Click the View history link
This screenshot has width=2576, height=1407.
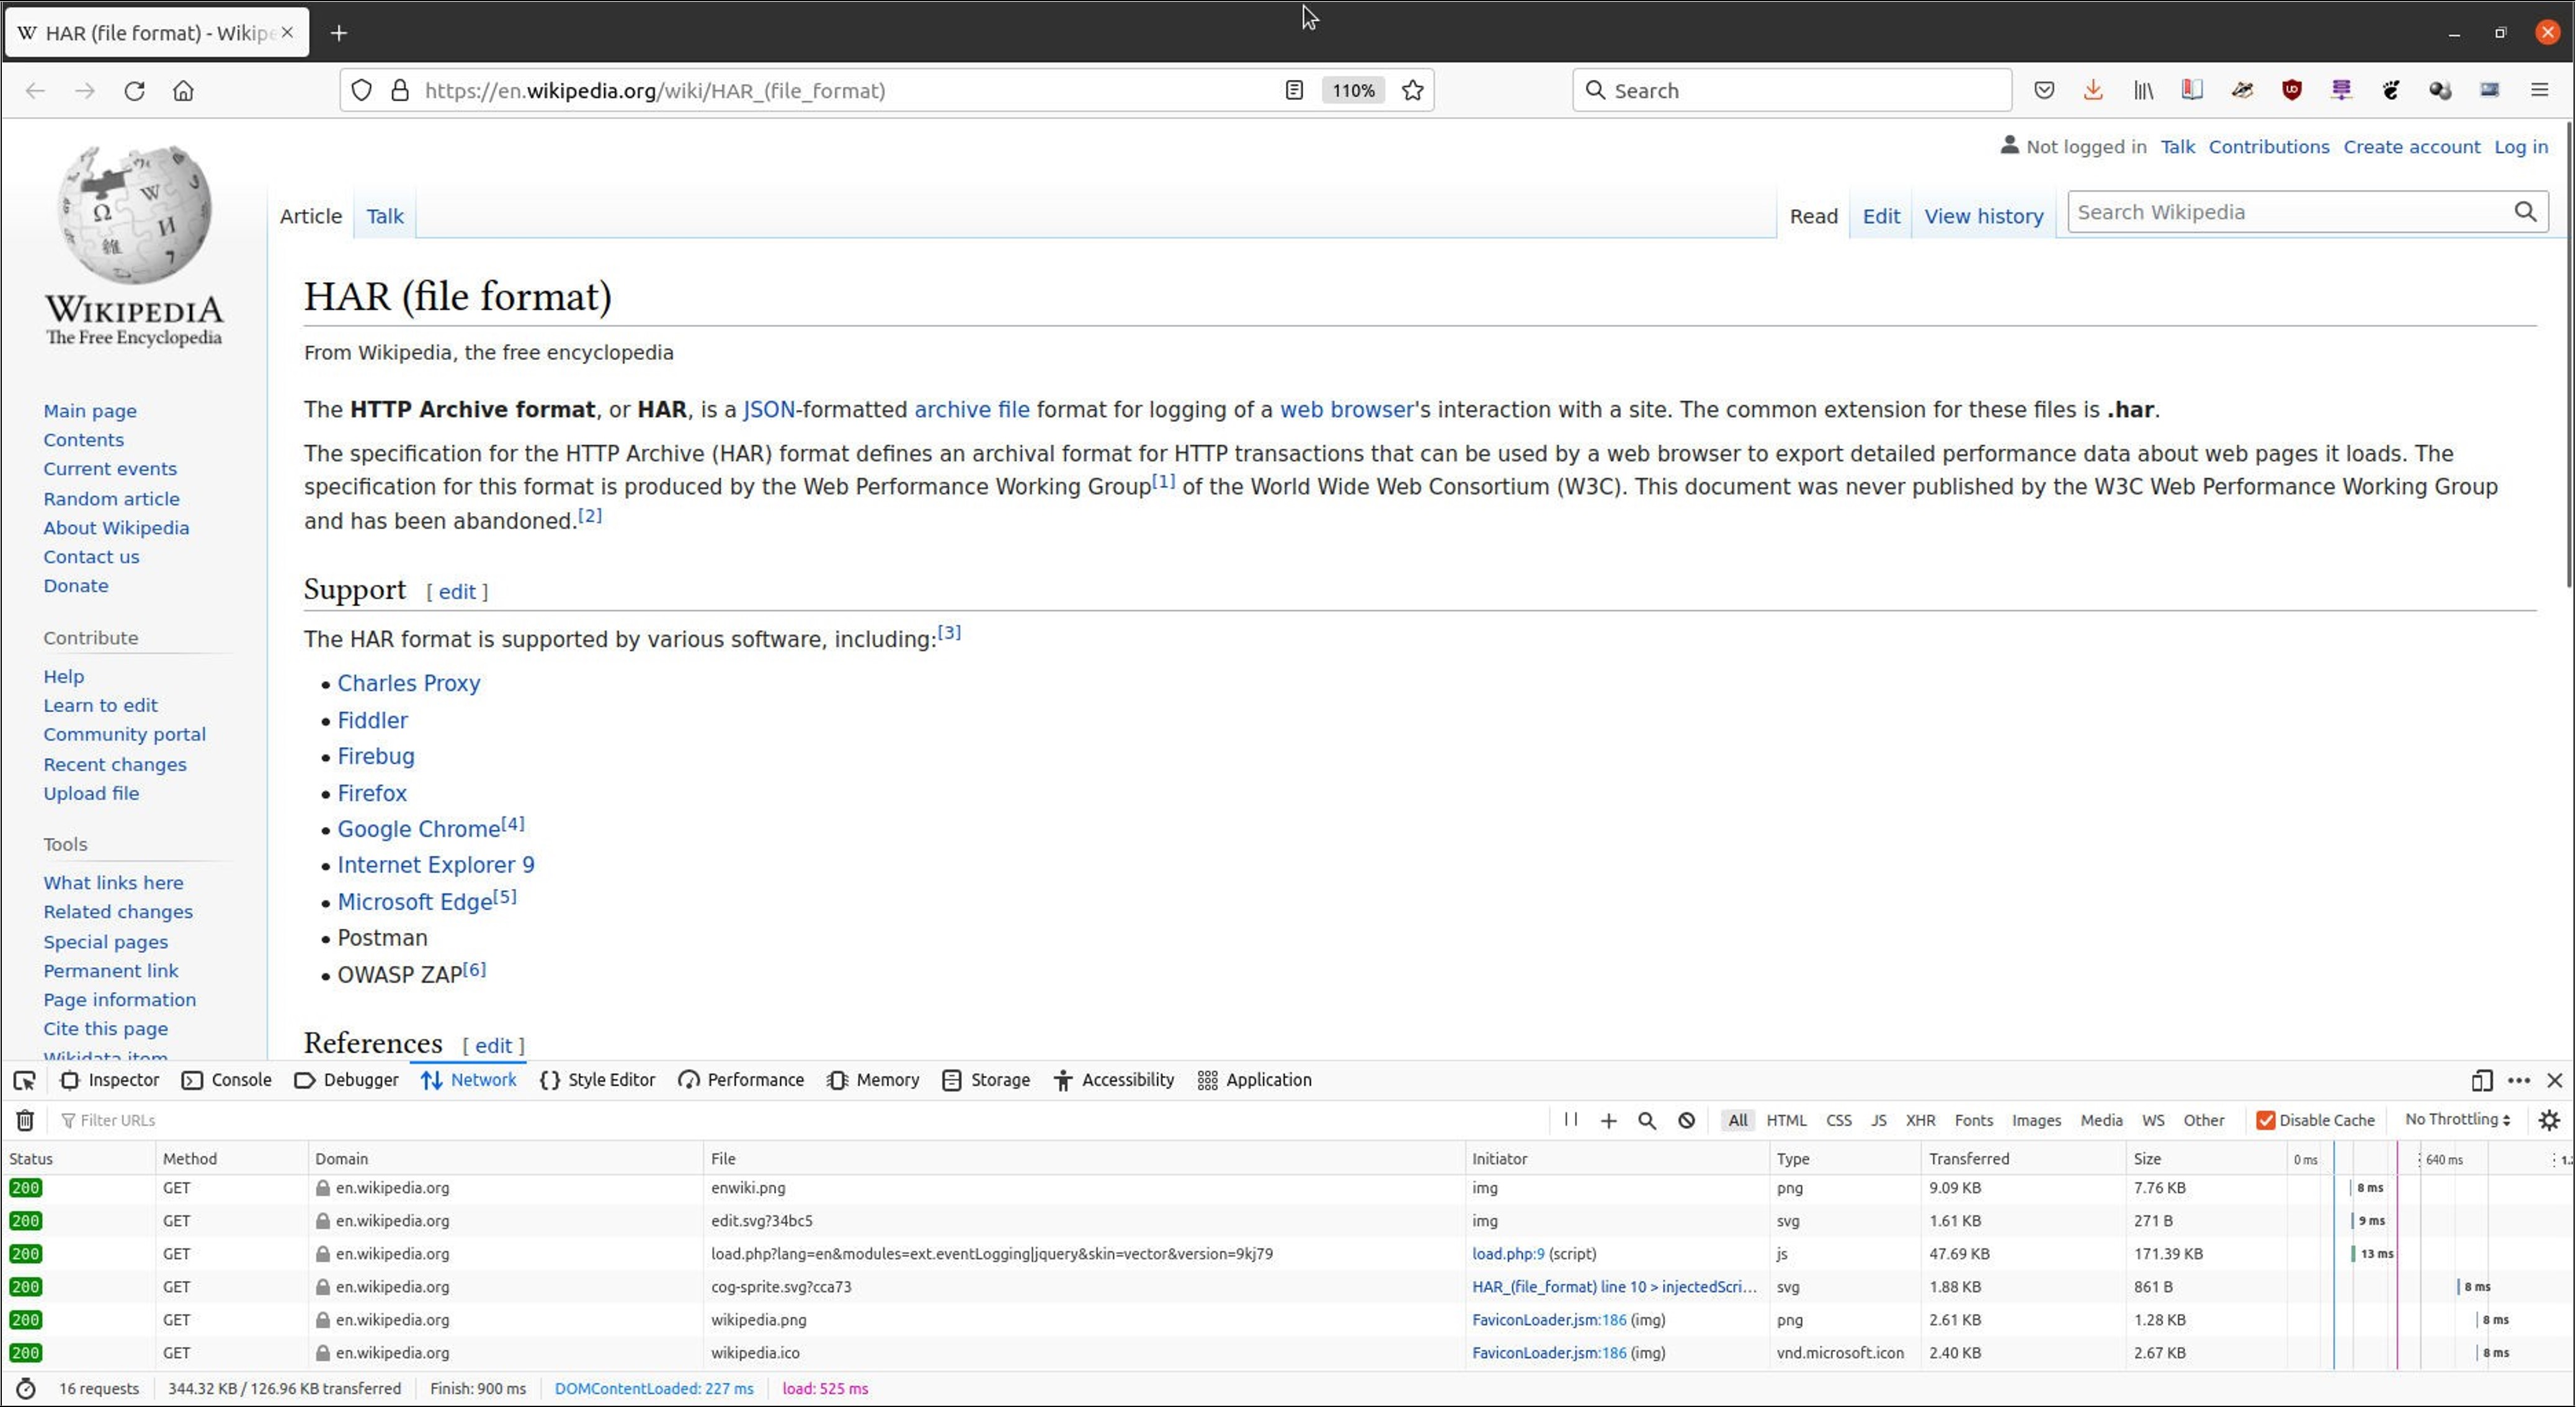point(1984,216)
